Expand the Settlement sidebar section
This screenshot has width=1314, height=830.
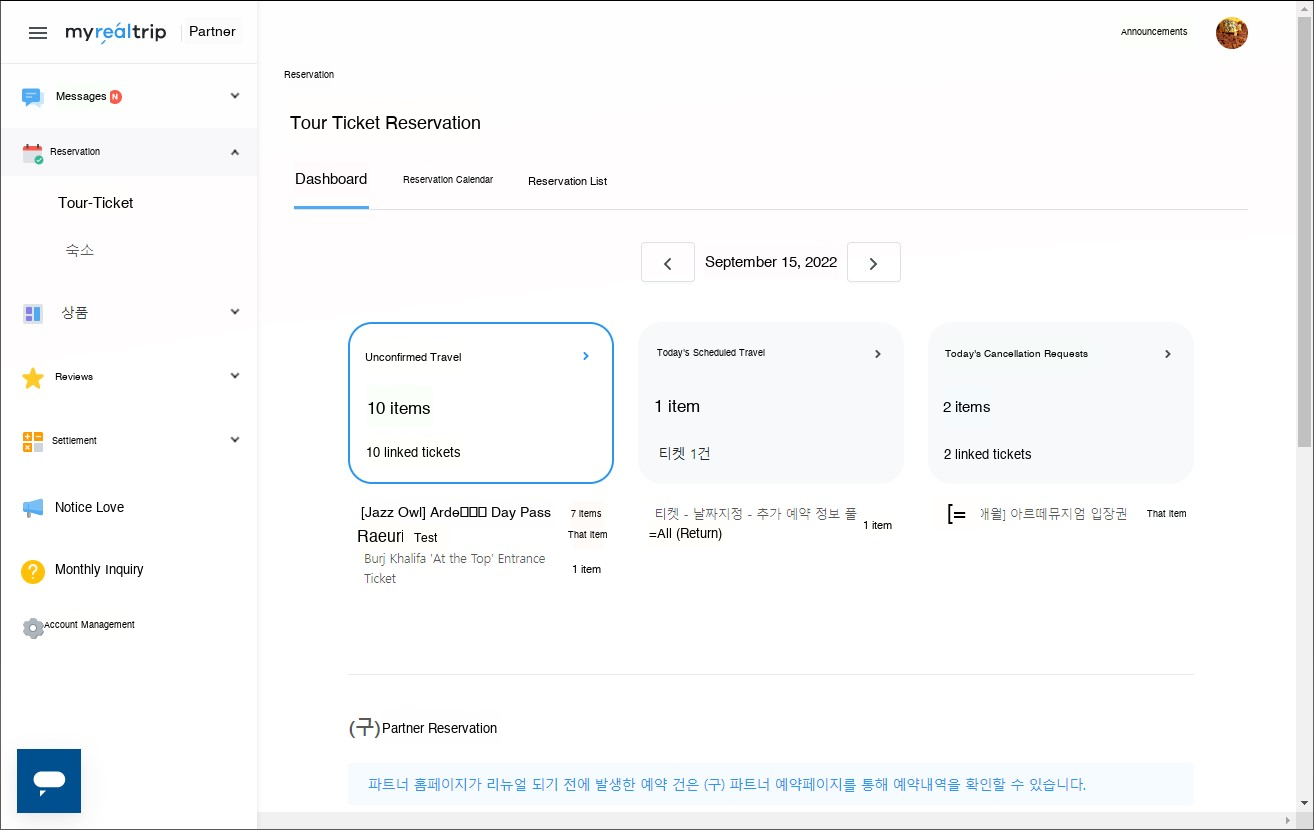[235, 440]
